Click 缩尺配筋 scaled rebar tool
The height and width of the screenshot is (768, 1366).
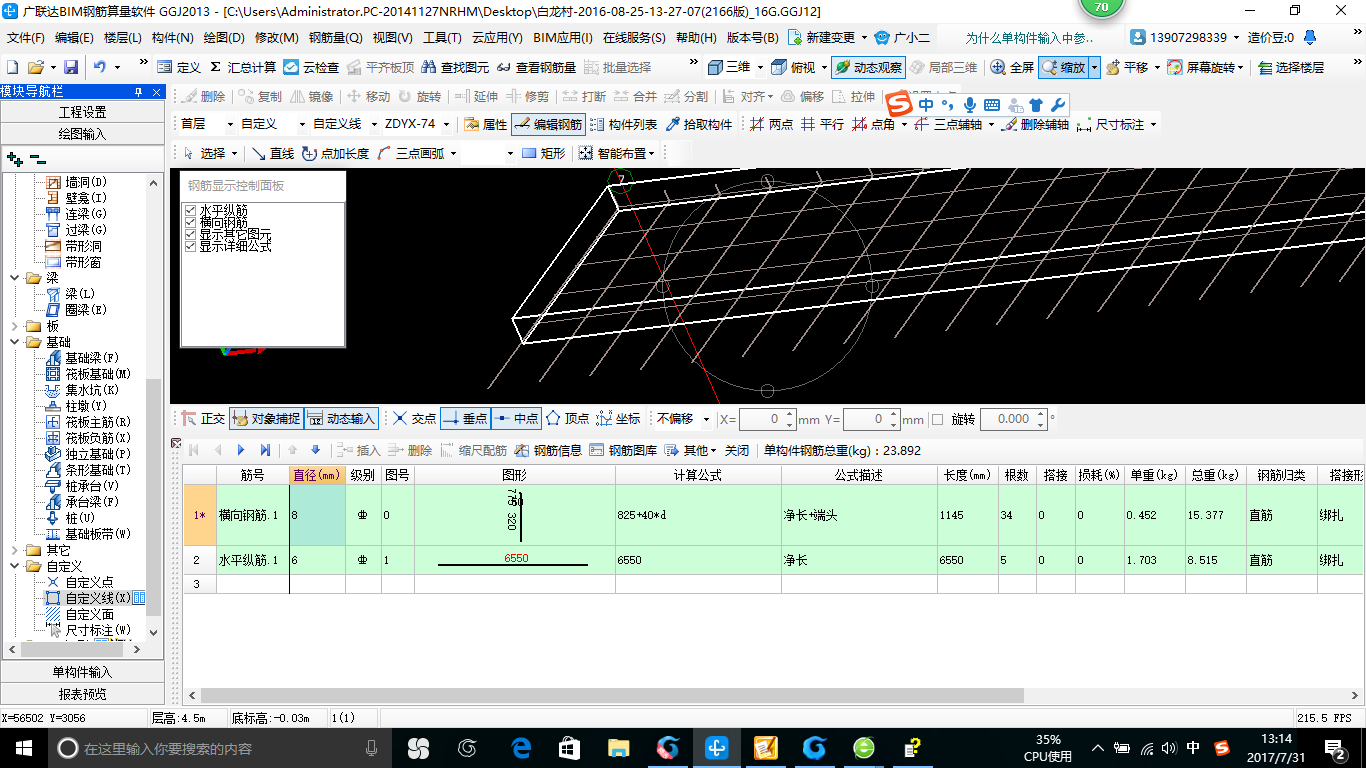tap(473, 450)
